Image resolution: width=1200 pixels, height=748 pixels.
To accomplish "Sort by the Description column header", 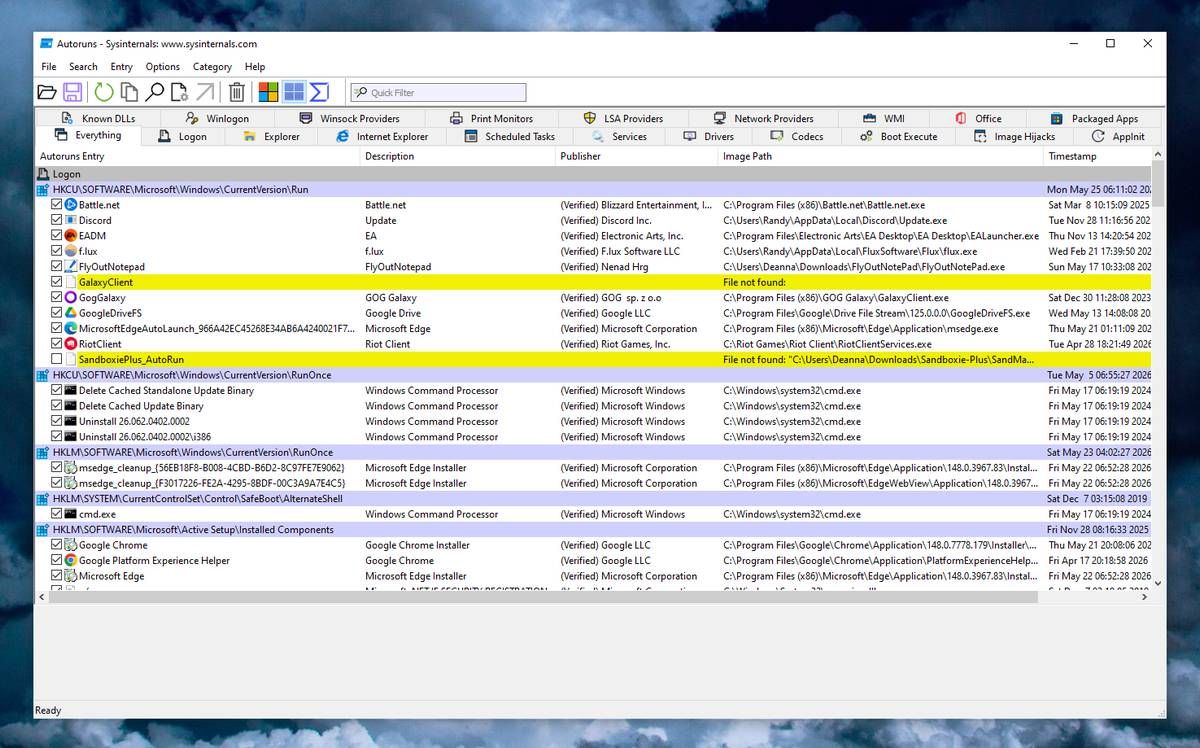I will coord(458,156).
